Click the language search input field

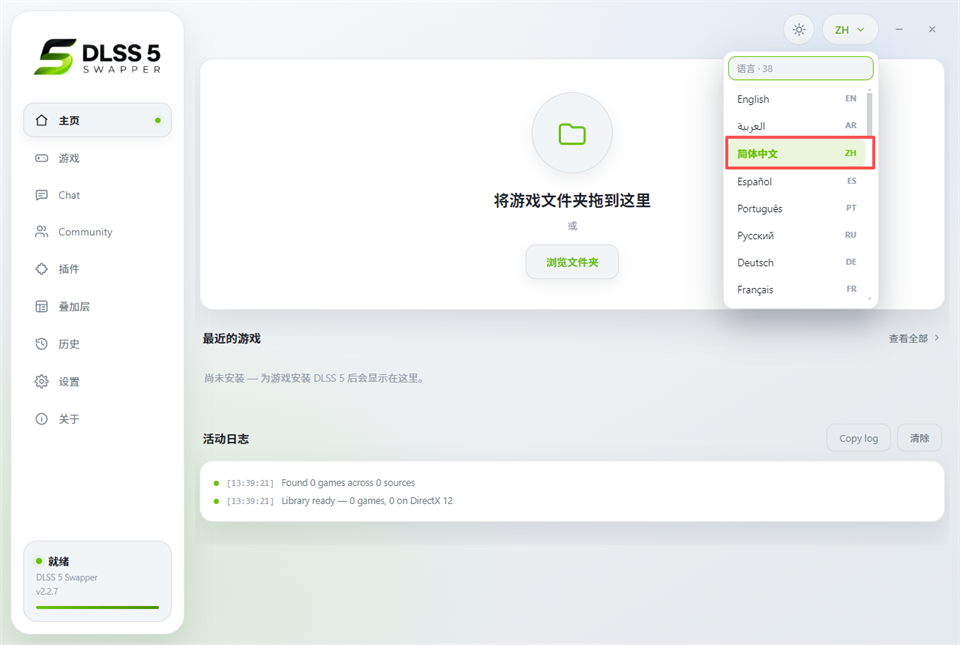click(800, 69)
